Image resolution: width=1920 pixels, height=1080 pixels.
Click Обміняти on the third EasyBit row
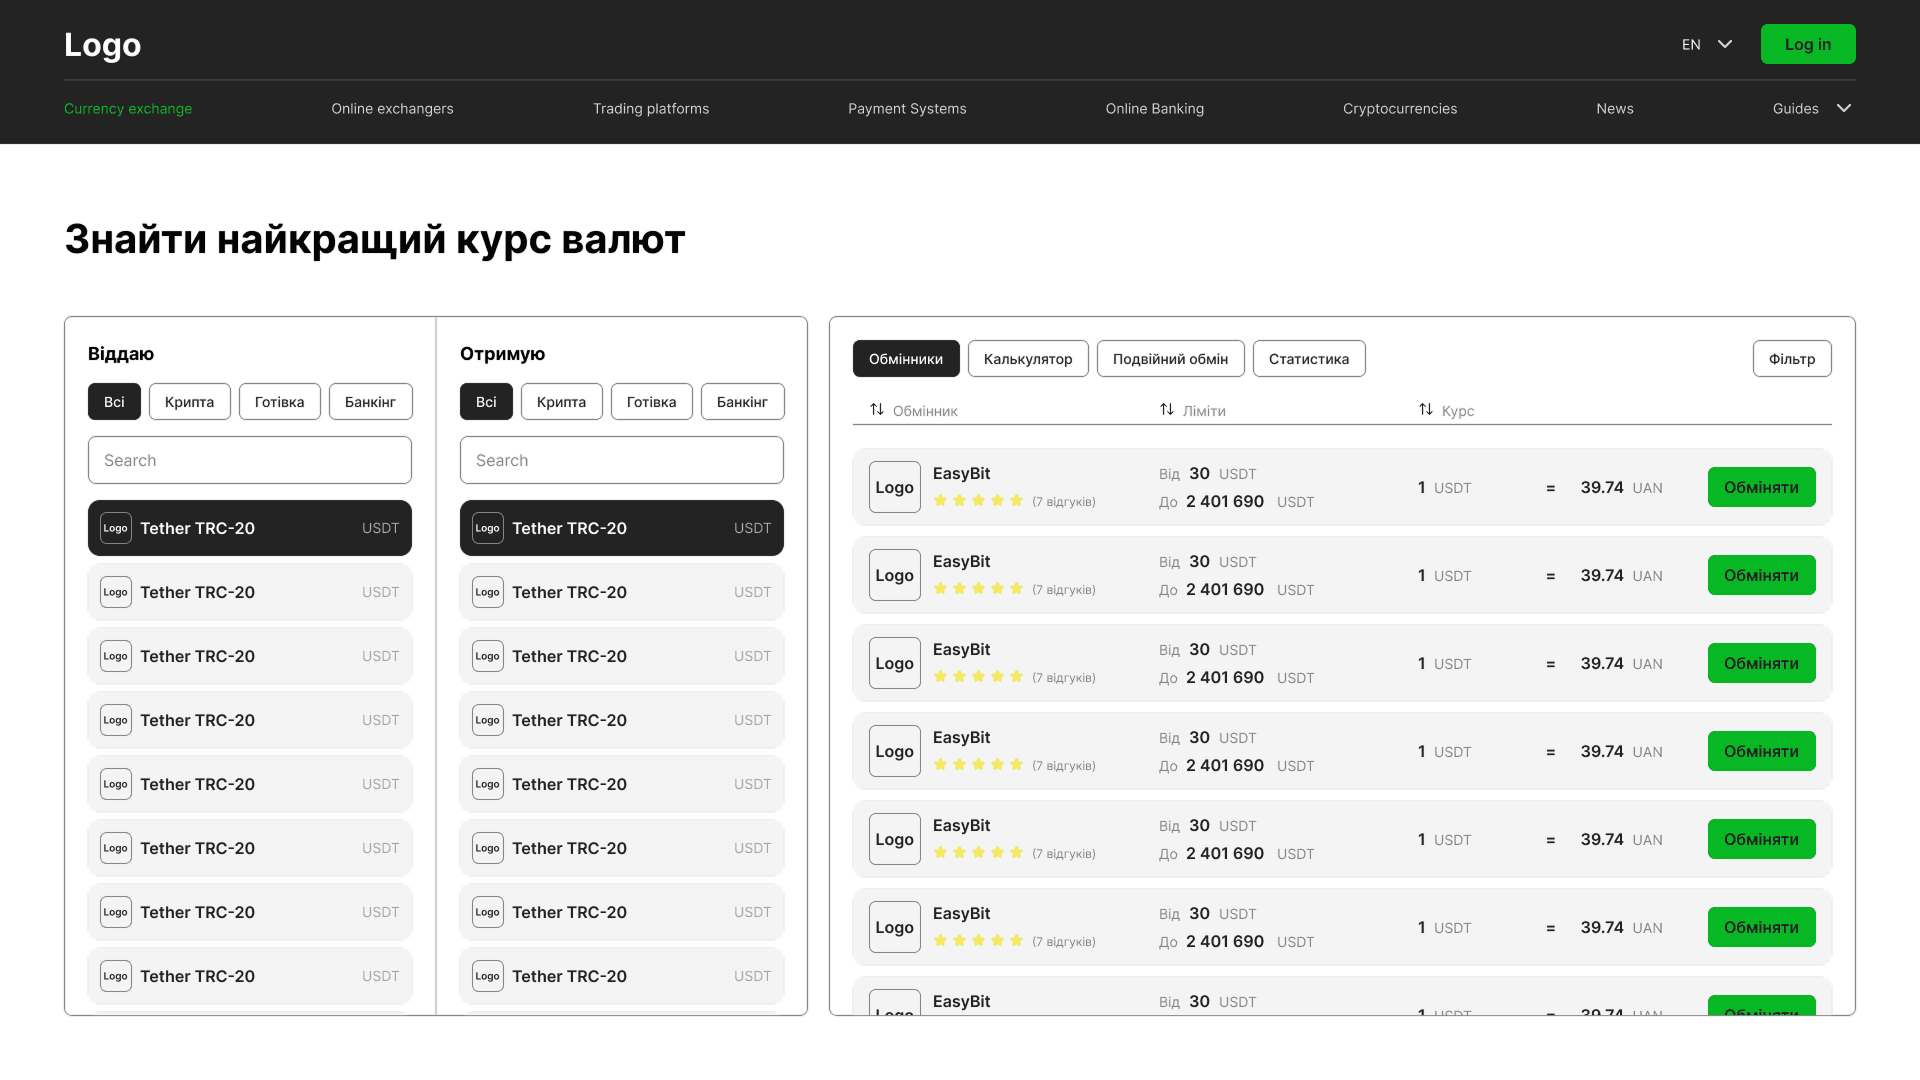coord(1761,663)
